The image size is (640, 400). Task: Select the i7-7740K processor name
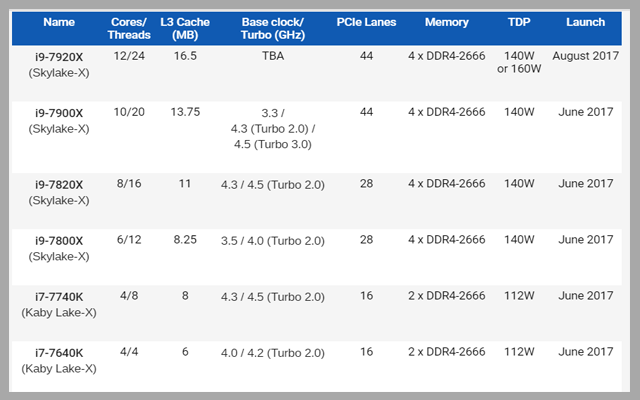point(58,296)
